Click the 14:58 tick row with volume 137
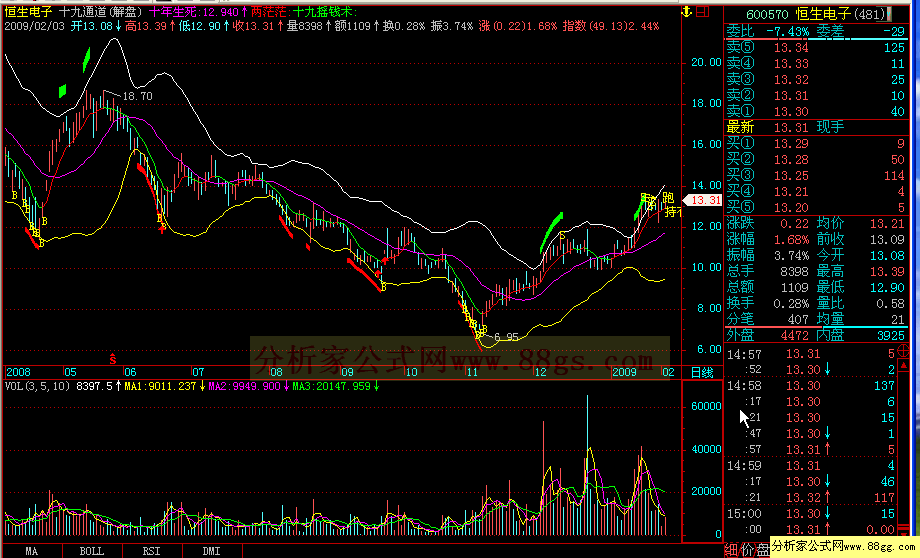The width and height of the screenshot is (920, 558). click(x=811, y=385)
